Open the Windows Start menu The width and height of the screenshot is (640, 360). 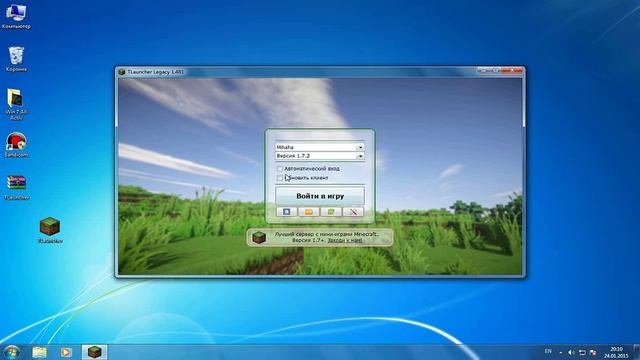(11, 351)
